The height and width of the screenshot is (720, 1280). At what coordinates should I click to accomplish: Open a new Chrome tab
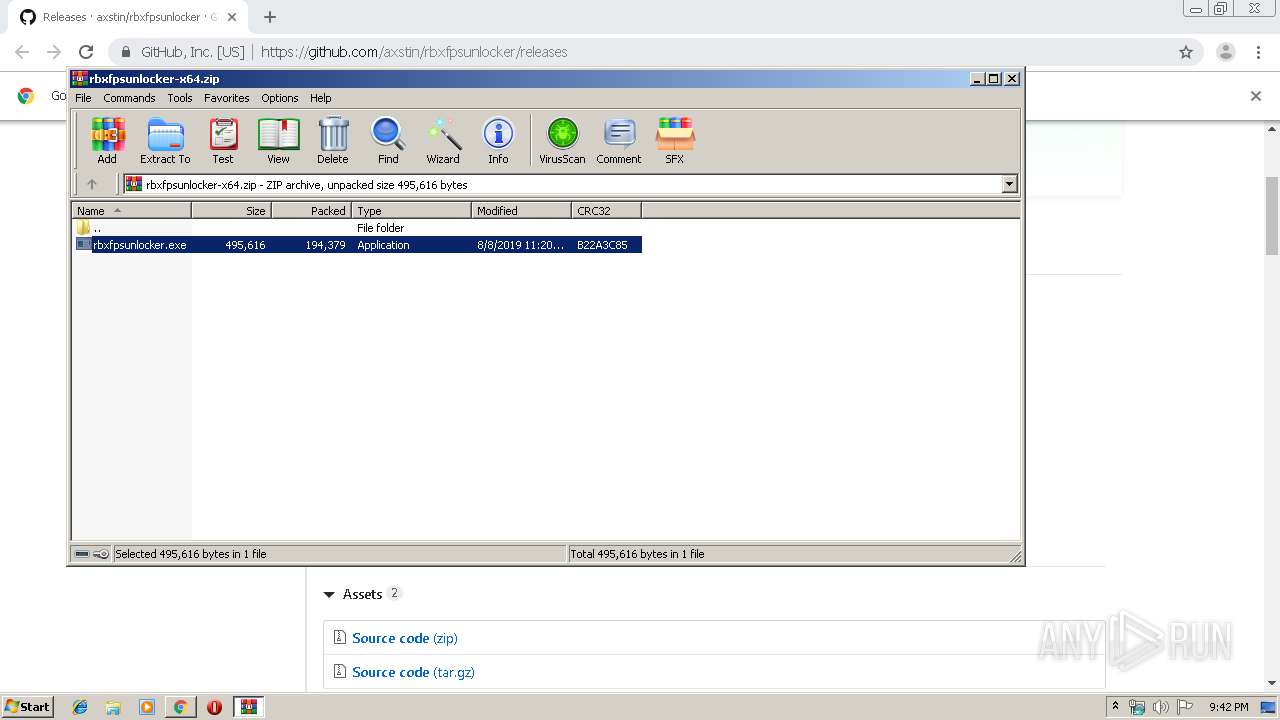(270, 17)
